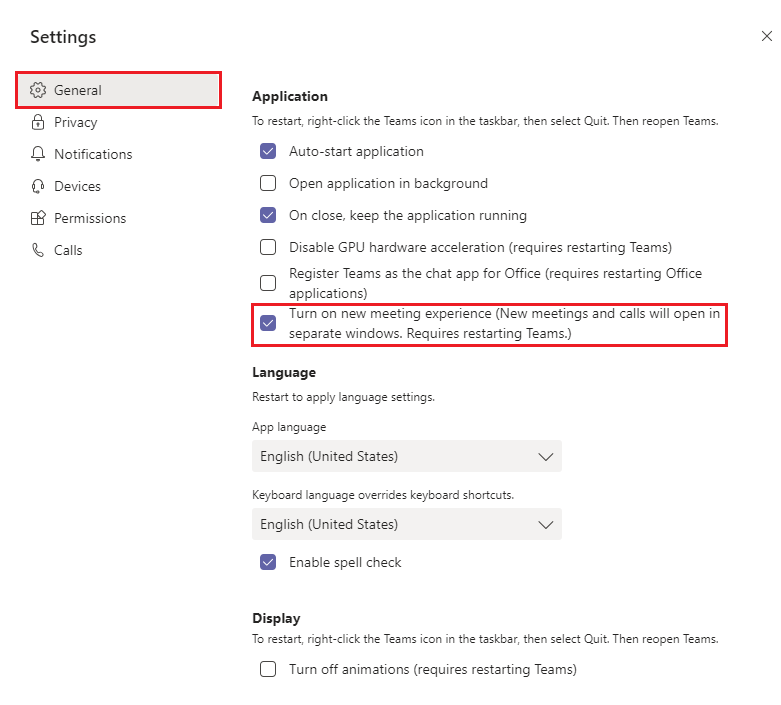
Task: Click the Display section heading
Action: pyautogui.click(x=276, y=618)
